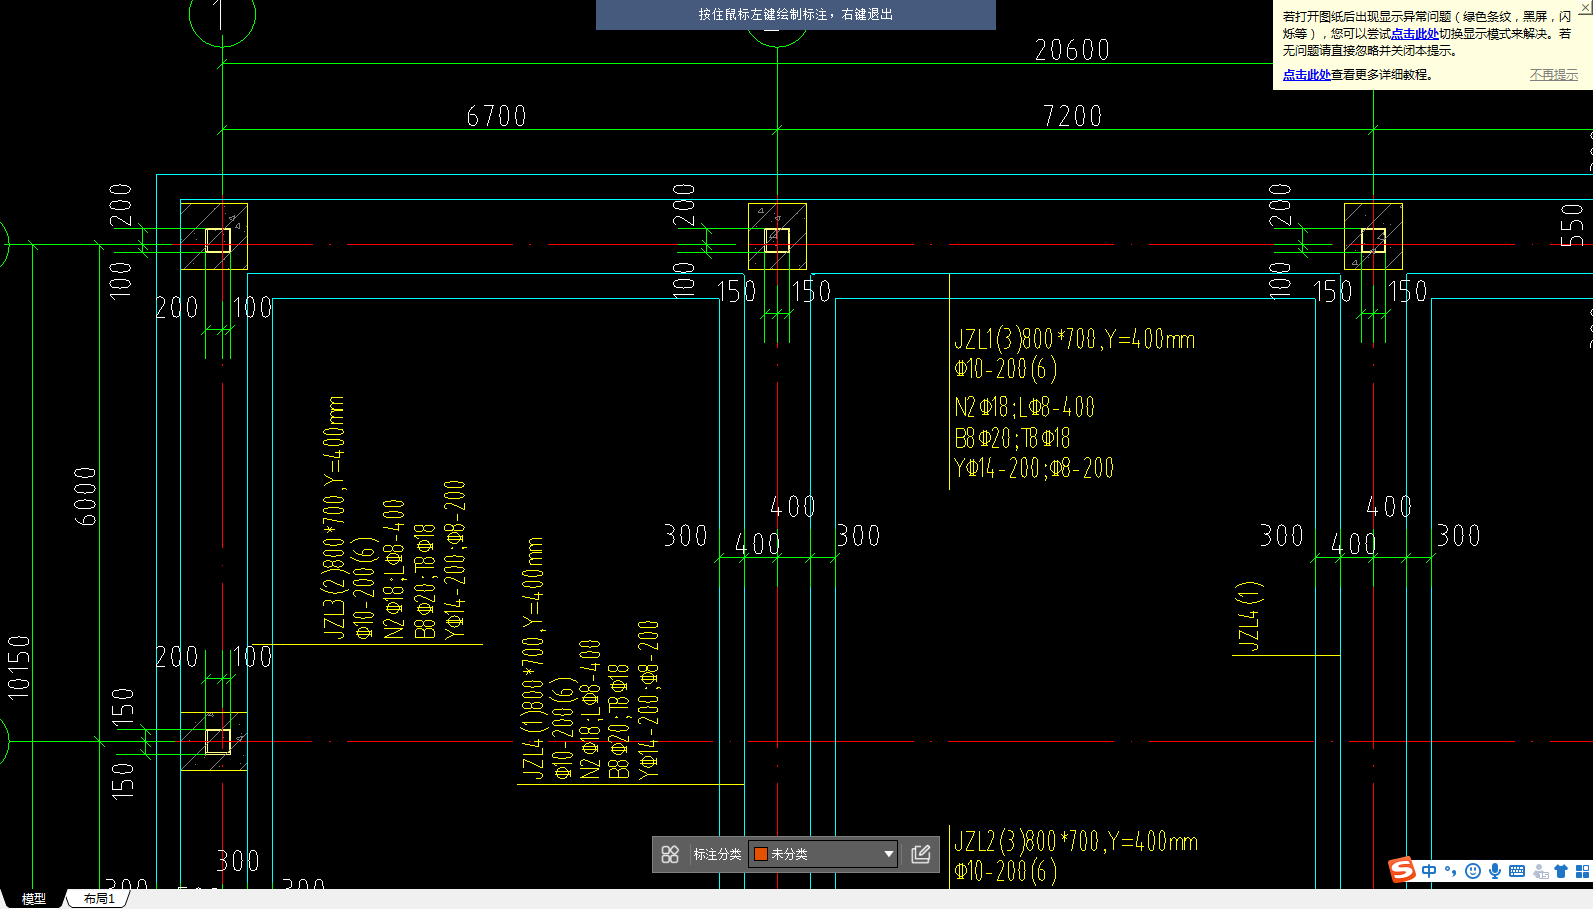Click the 7200 dimension text
The width and height of the screenshot is (1593, 909).
1072,116
